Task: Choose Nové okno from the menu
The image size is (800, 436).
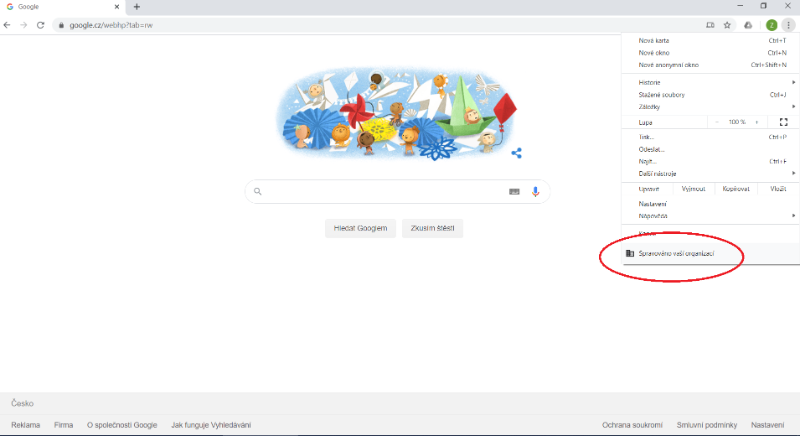Action: (x=710, y=53)
